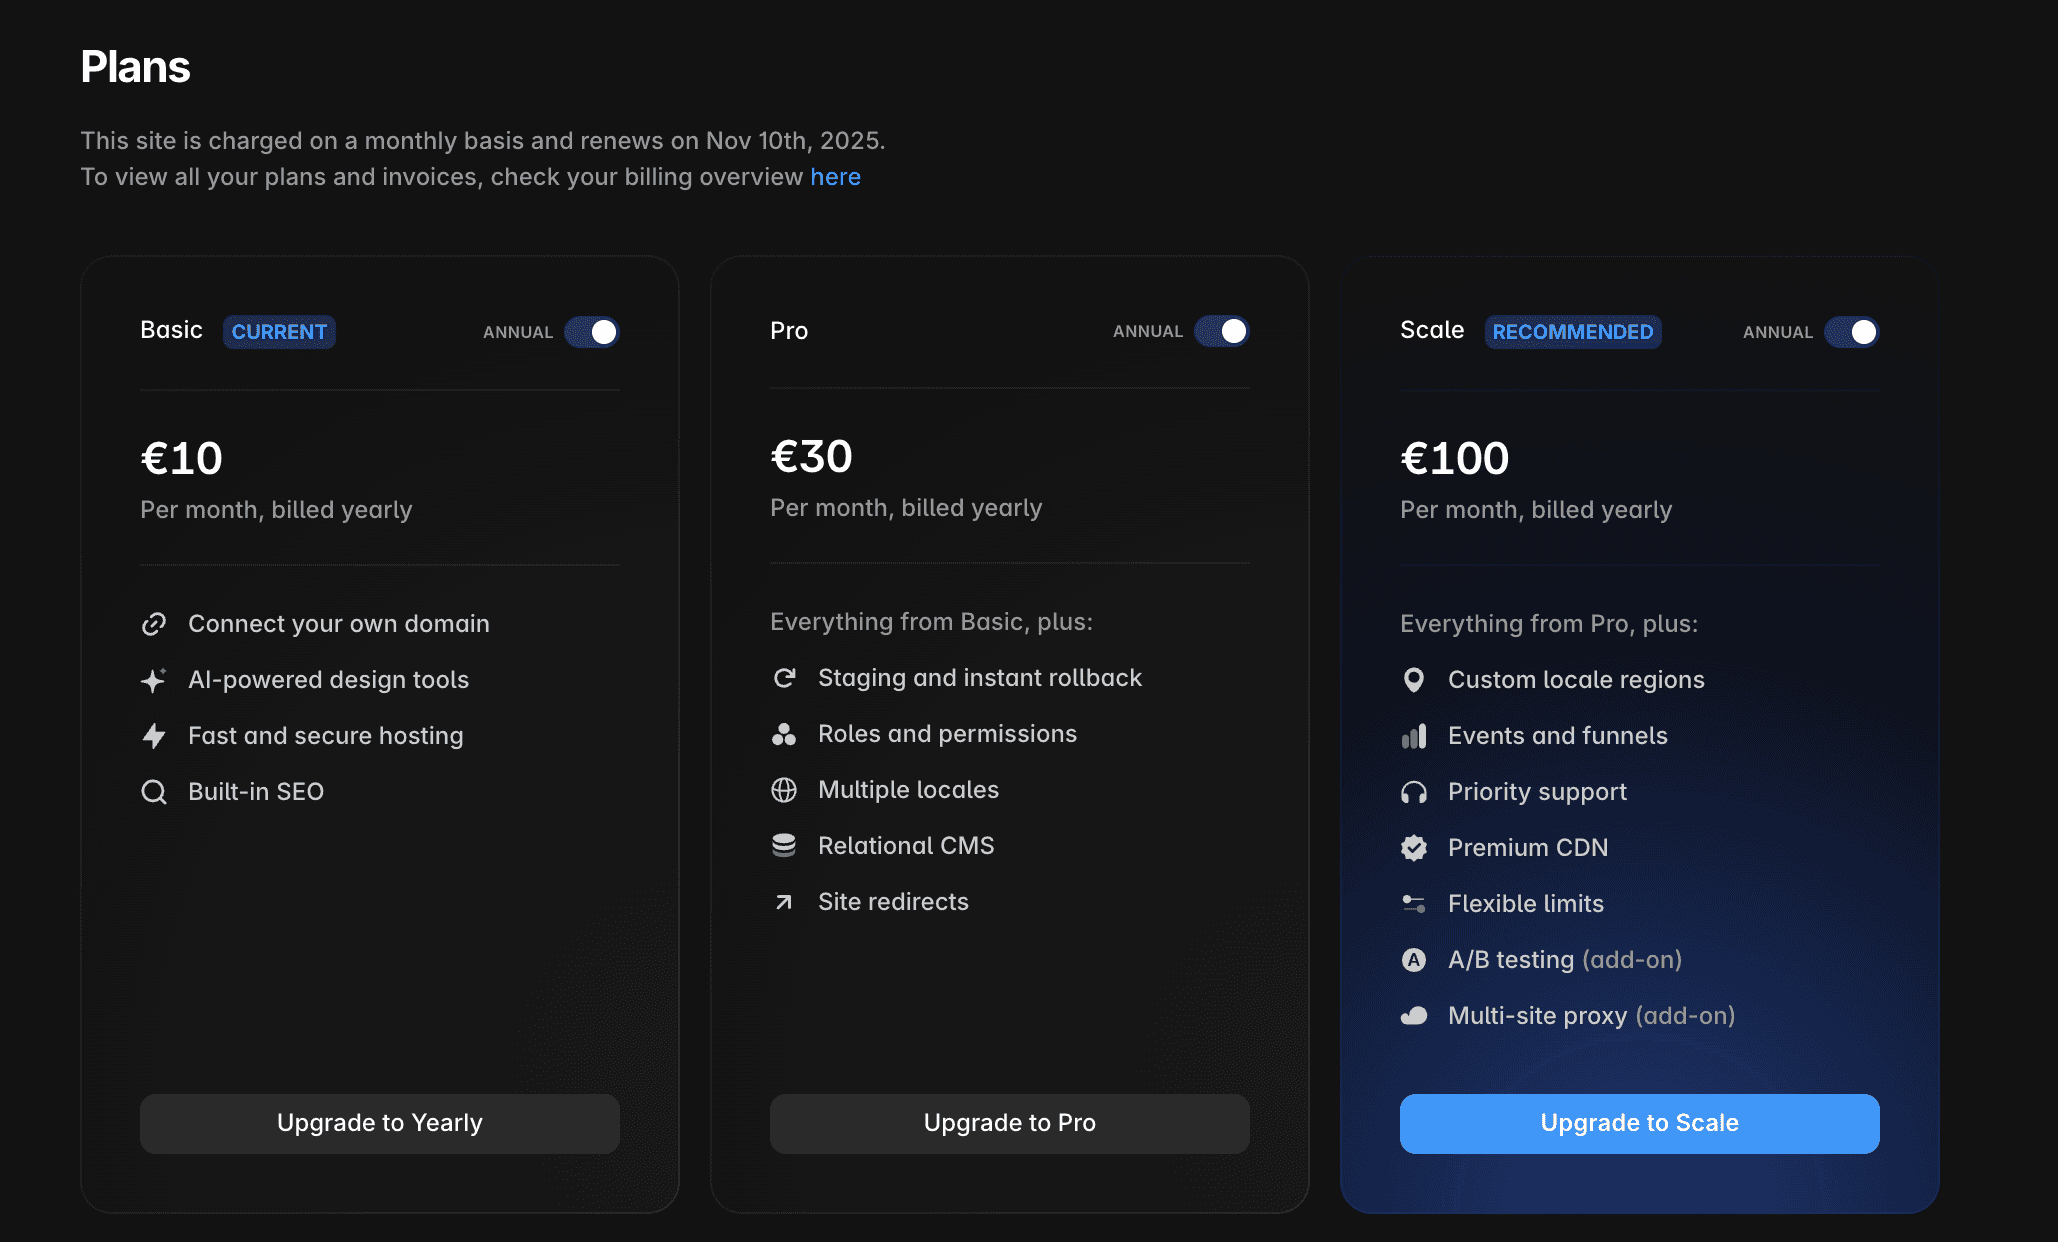The height and width of the screenshot is (1242, 2058).
Task: Click the RECOMMENDED badge on the Scale plan
Action: (1572, 332)
